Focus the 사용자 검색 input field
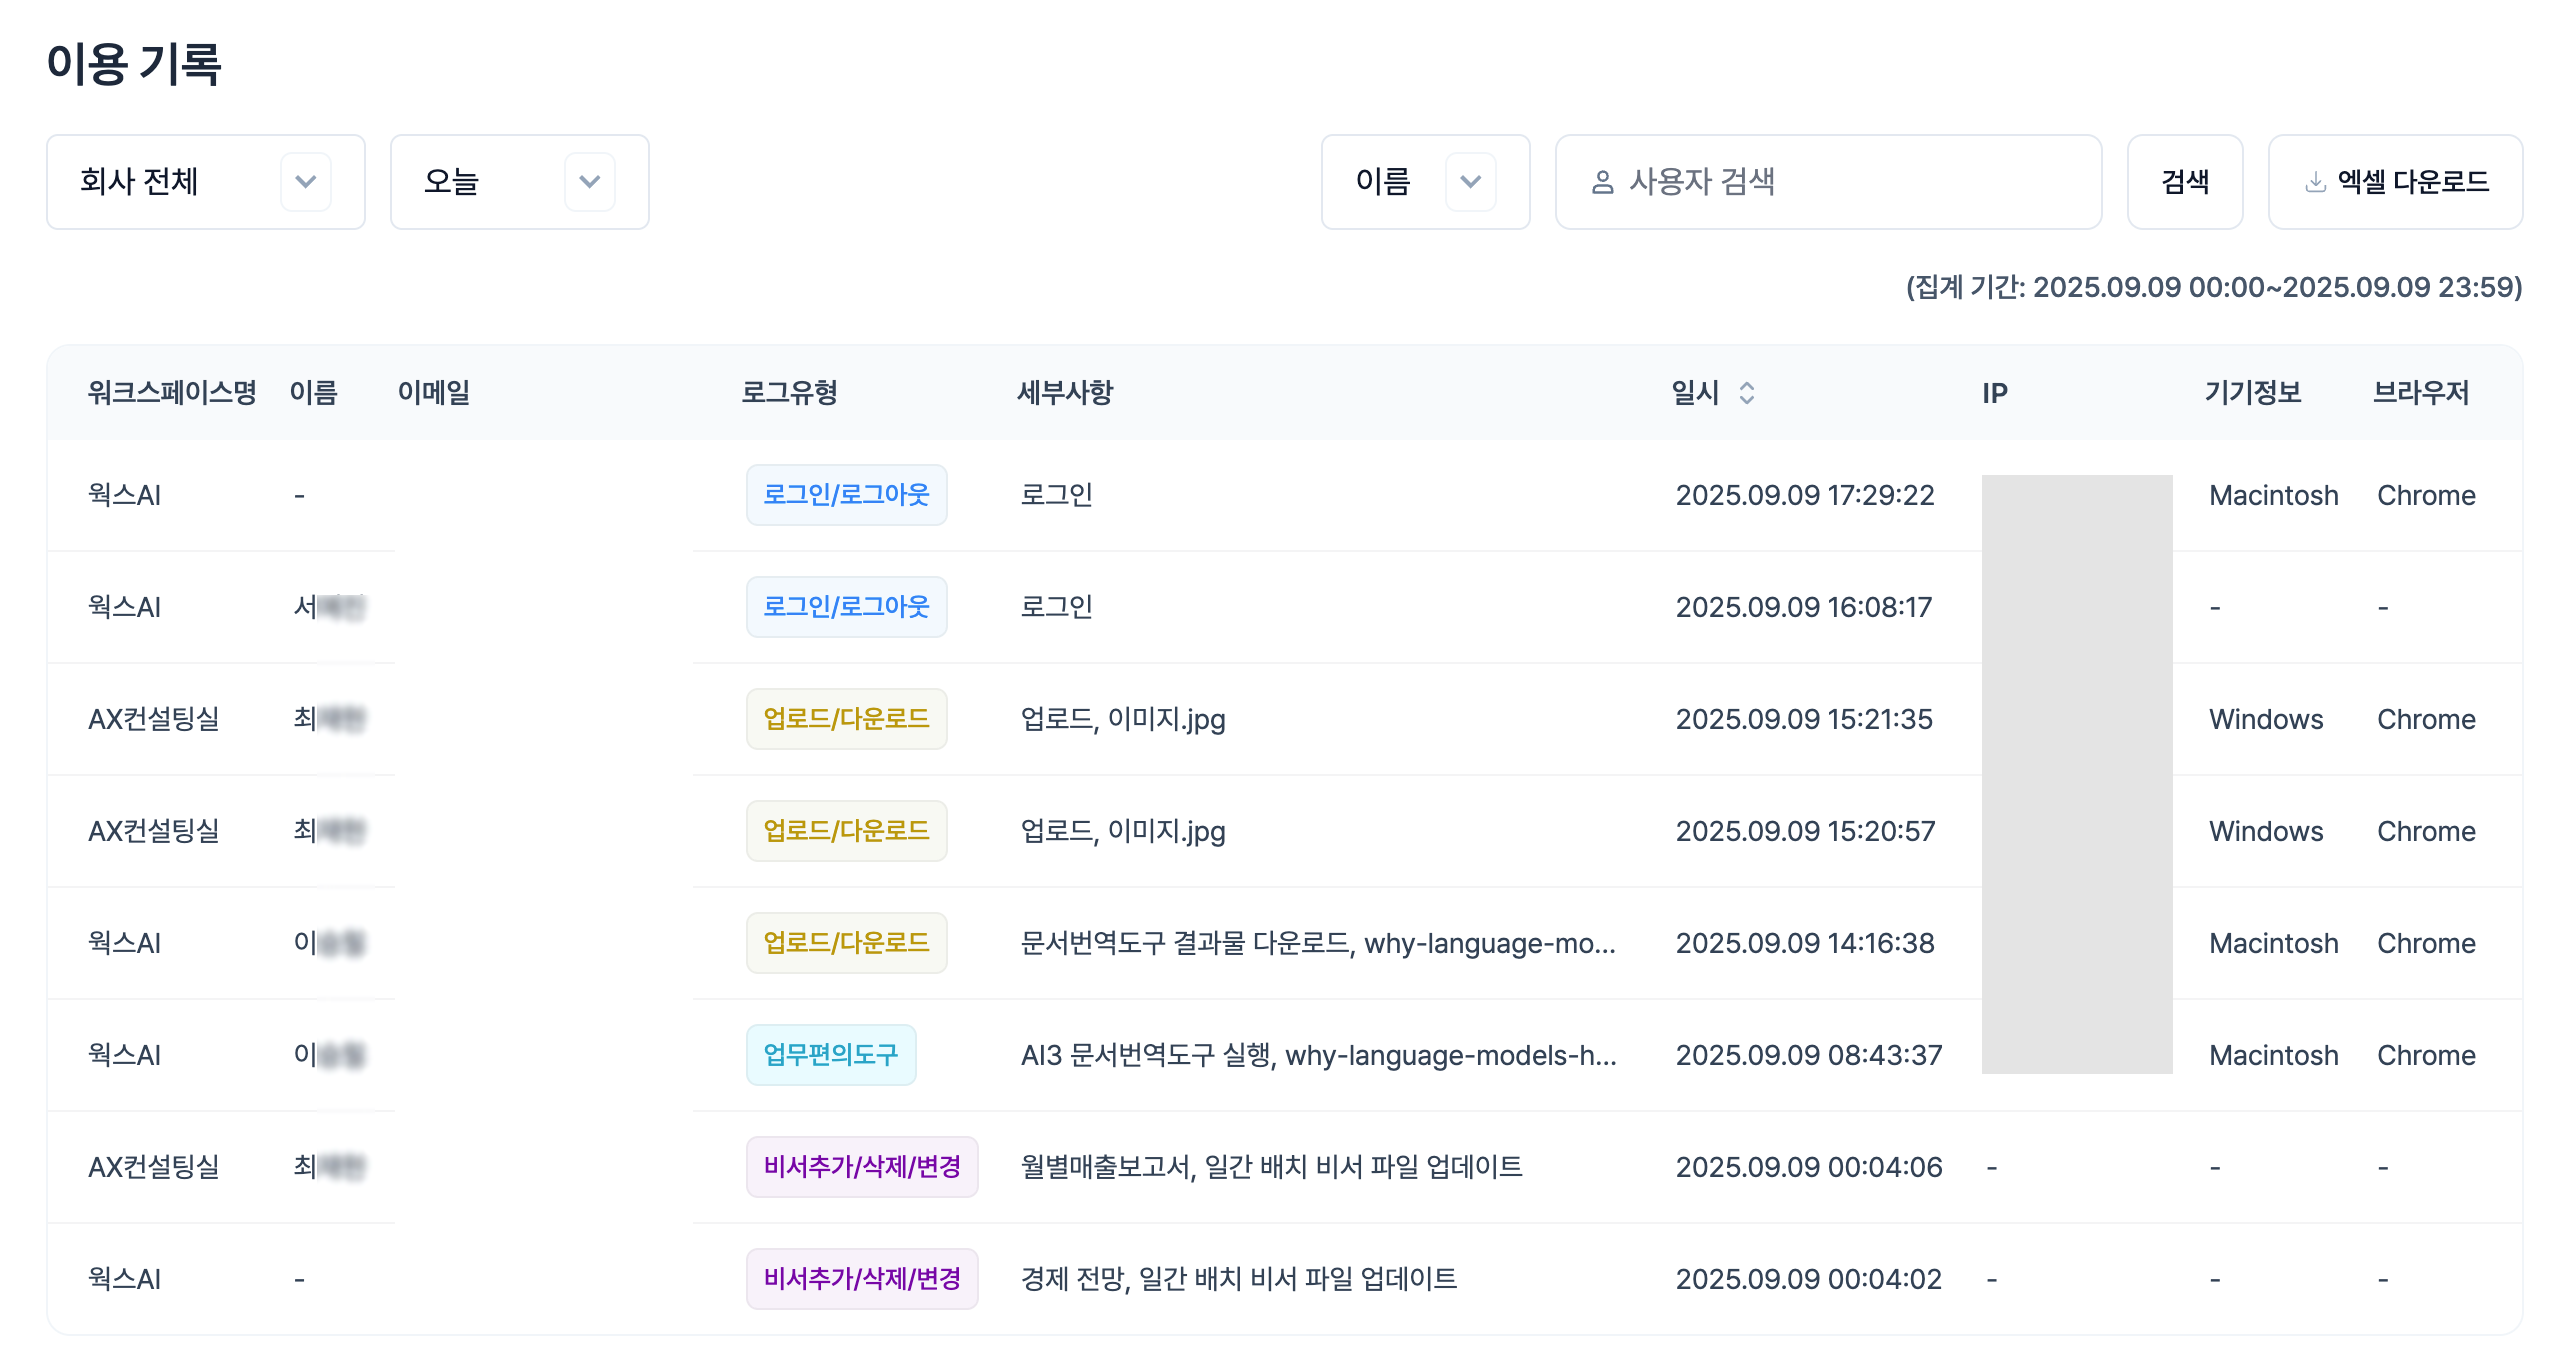 [1828, 182]
